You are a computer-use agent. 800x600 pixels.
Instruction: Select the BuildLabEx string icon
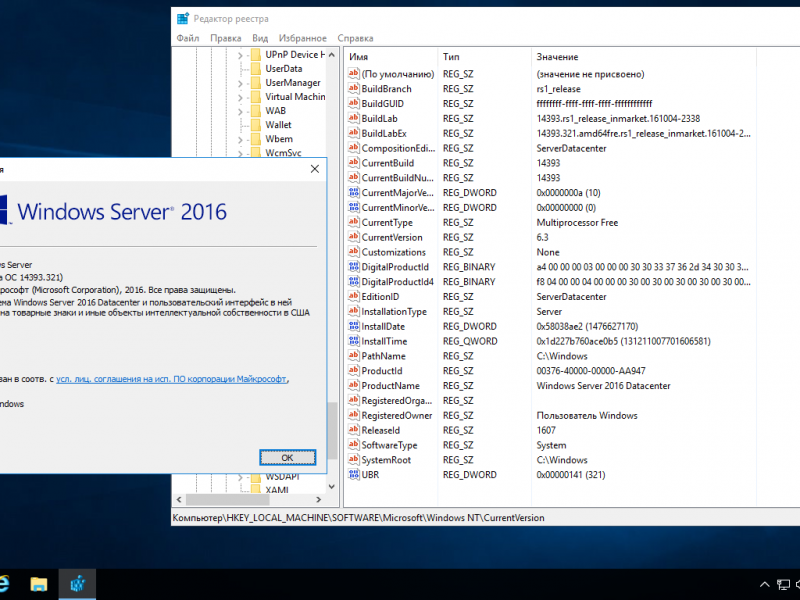pyautogui.click(x=354, y=133)
